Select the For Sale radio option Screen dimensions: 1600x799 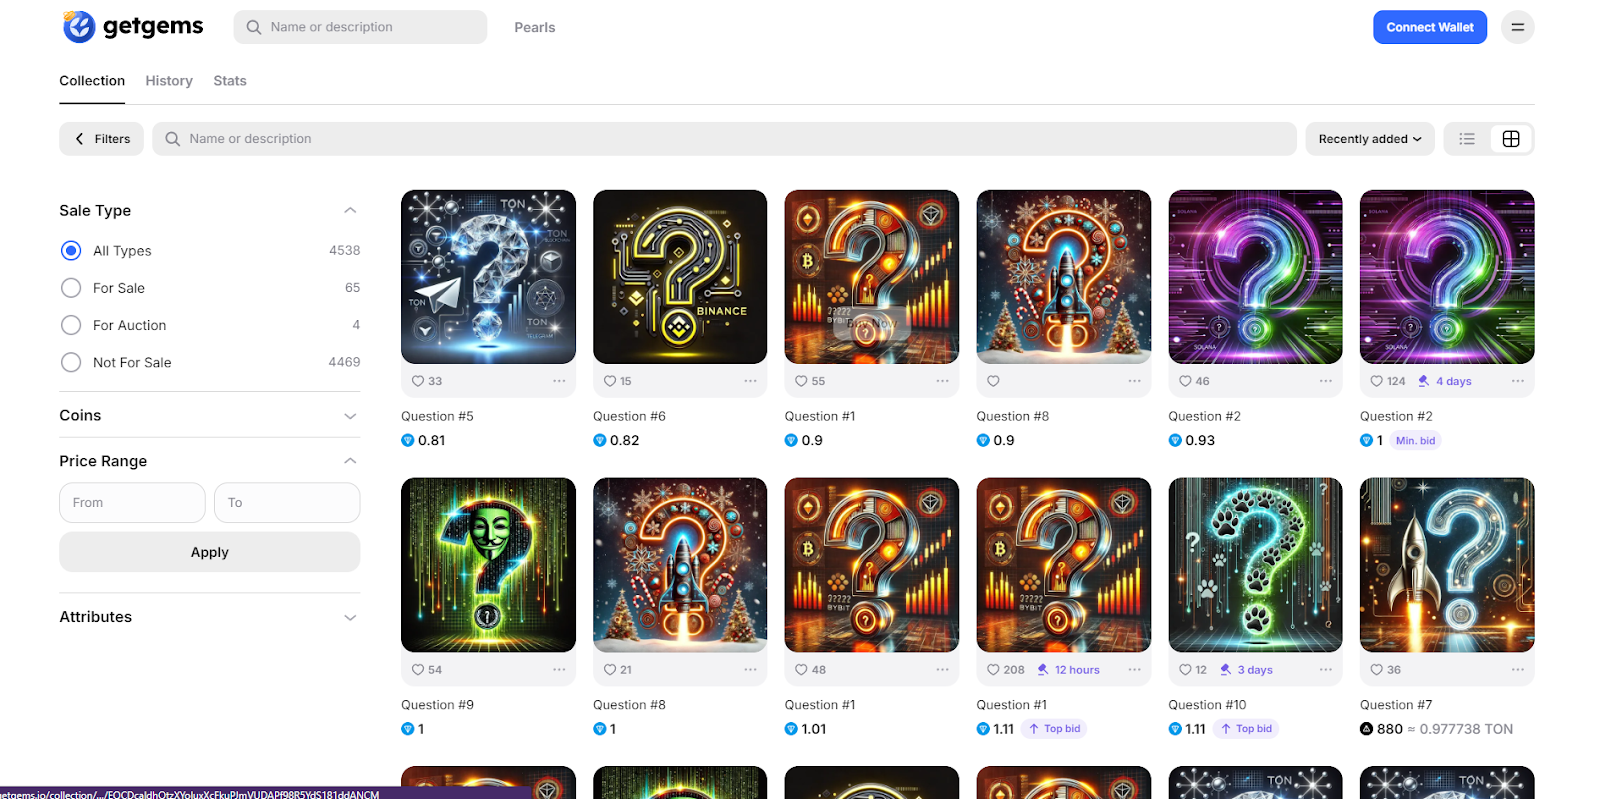71,288
